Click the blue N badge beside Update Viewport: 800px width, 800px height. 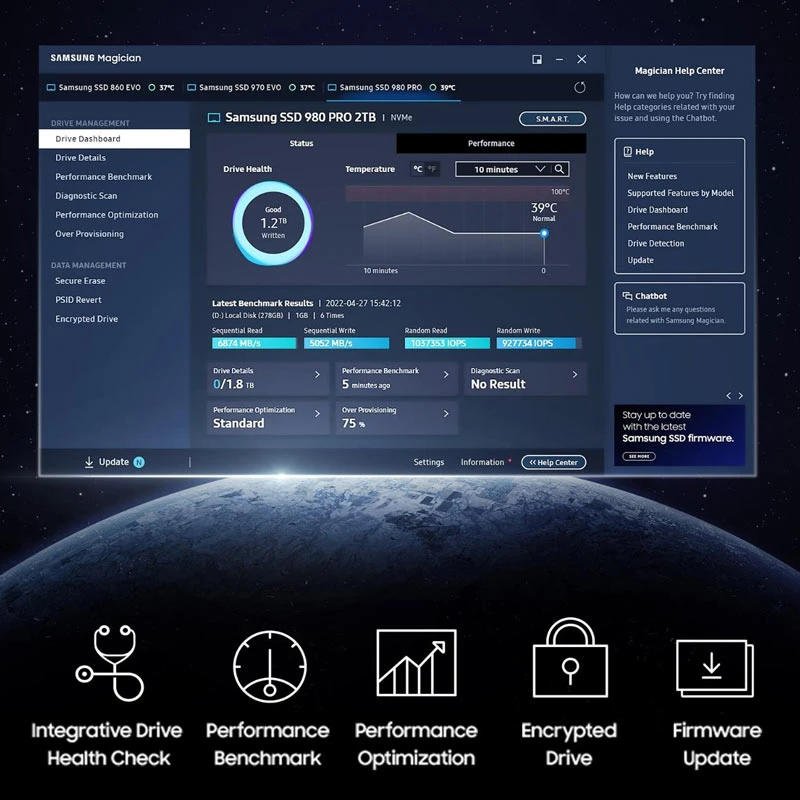coord(139,462)
